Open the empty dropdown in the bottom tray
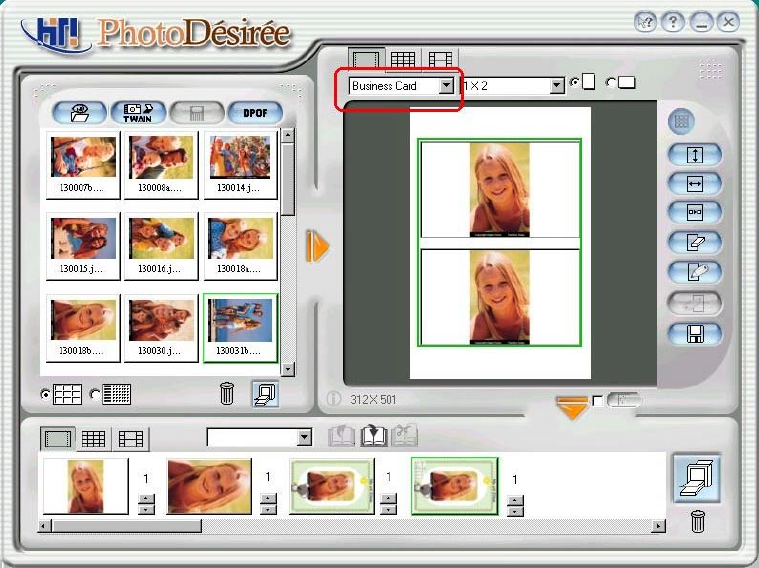The width and height of the screenshot is (759, 568). click(305, 438)
